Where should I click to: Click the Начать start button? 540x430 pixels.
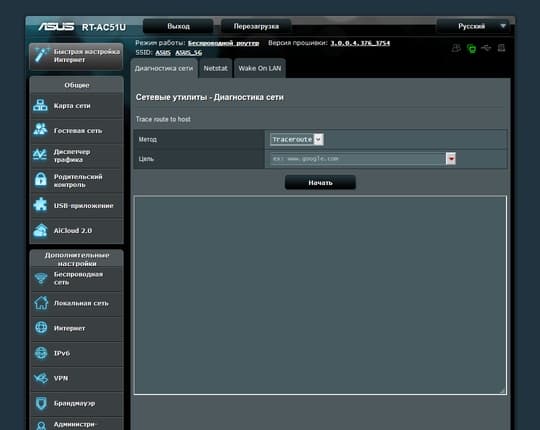pyautogui.click(x=320, y=182)
